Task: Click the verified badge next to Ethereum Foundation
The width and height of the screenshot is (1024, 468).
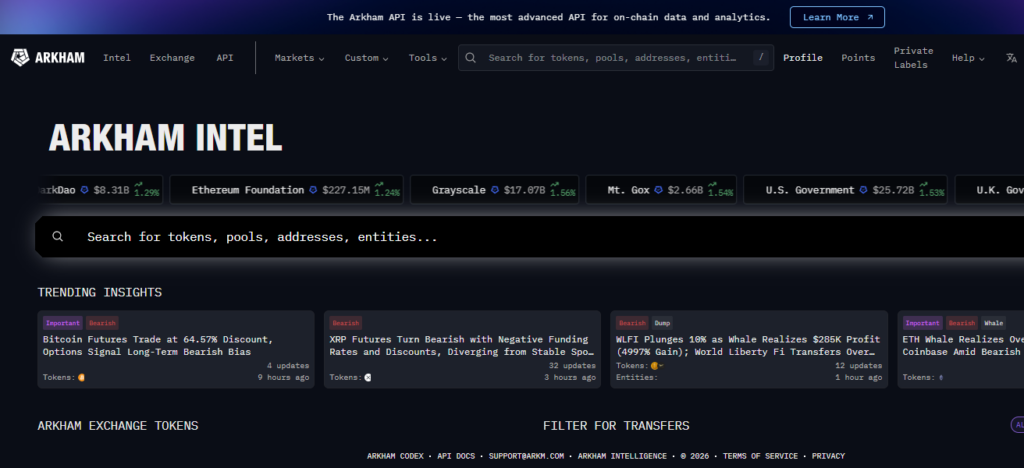Action: coord(313,190)
